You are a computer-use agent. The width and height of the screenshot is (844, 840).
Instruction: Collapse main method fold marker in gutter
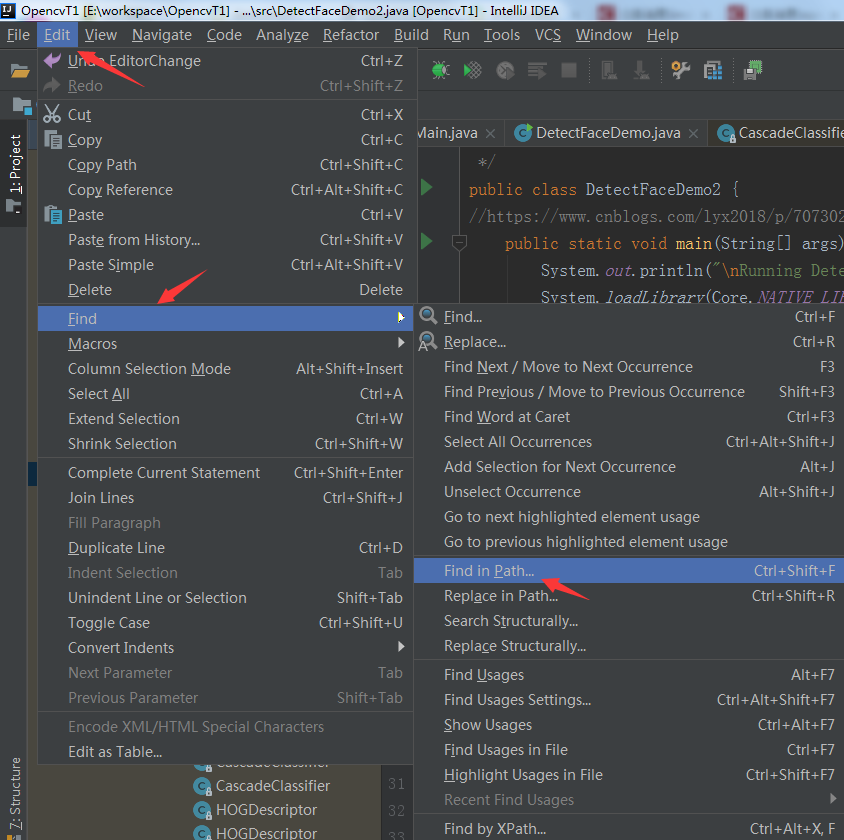pos(459,242)
